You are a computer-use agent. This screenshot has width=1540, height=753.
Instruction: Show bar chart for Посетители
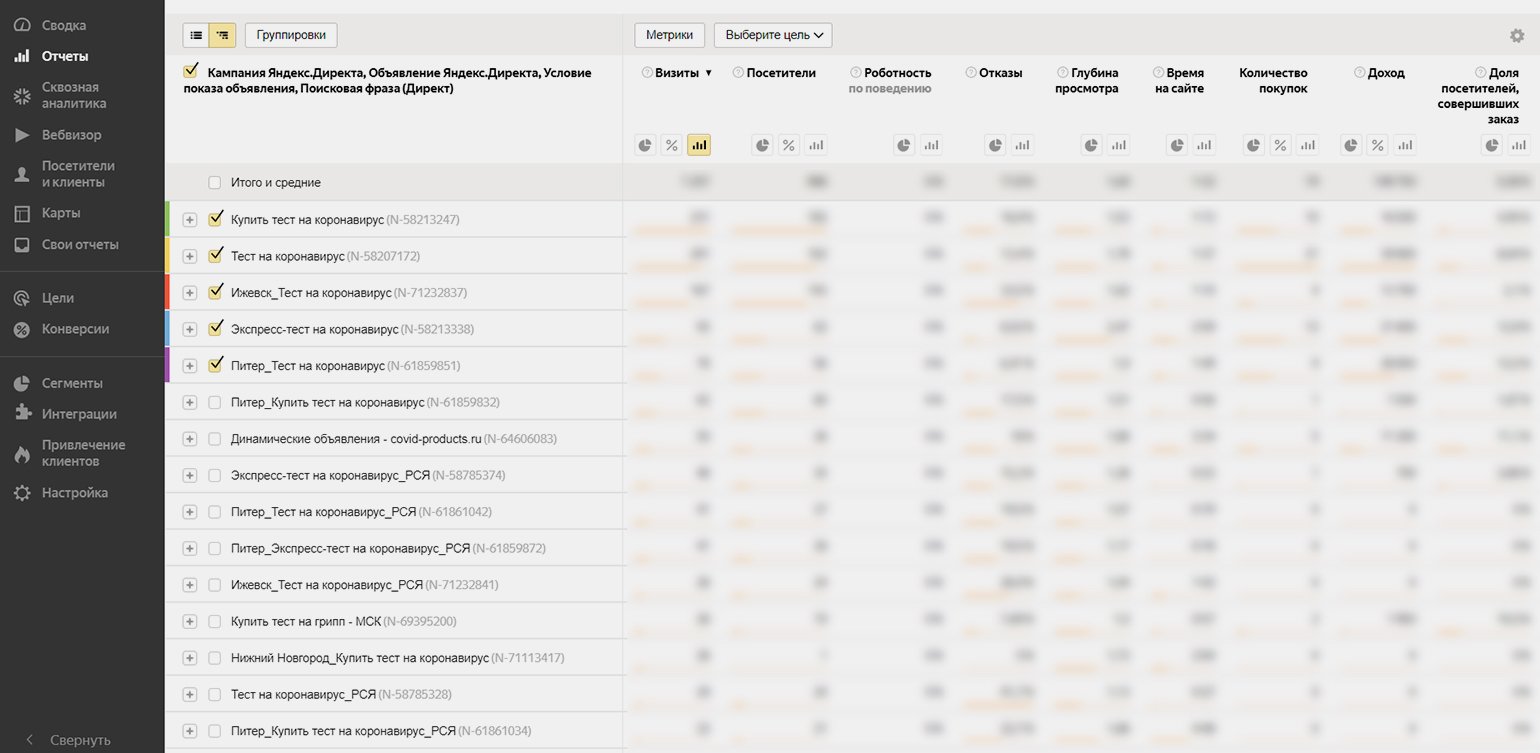coord(816,145)
